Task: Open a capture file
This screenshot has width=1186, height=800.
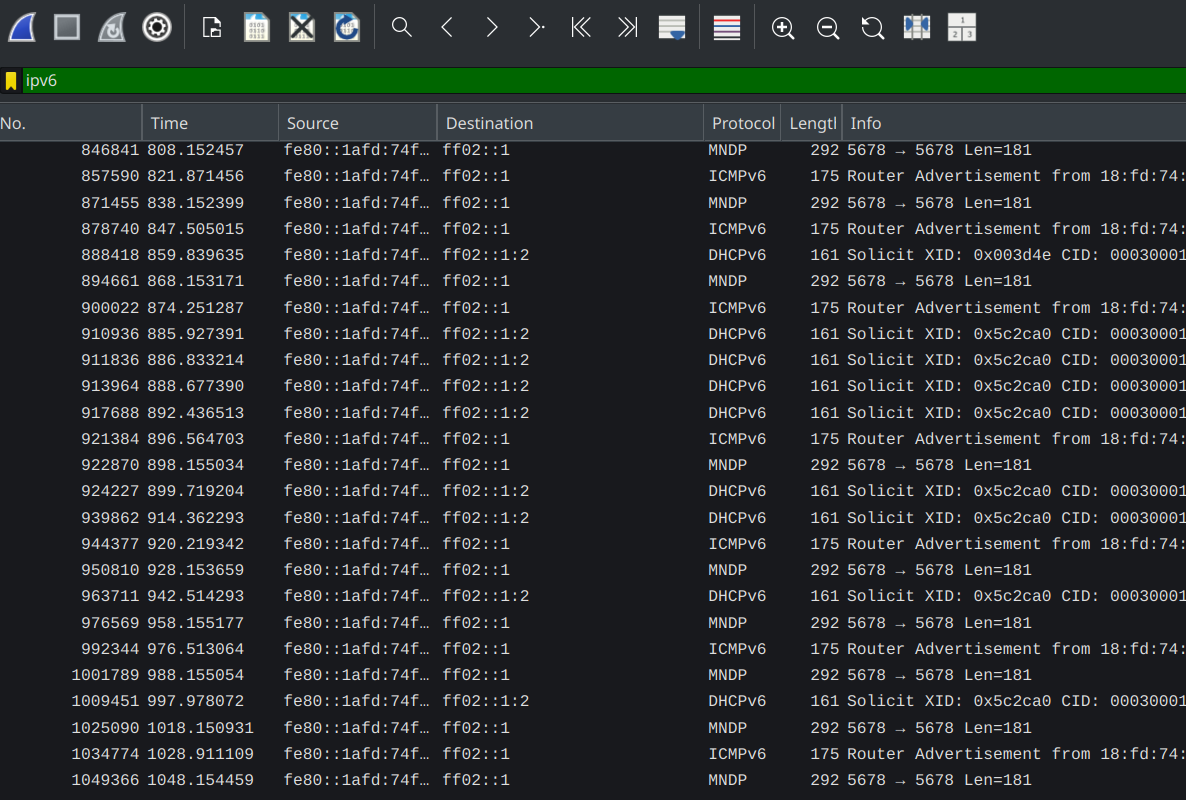Action: pos(212,27)
